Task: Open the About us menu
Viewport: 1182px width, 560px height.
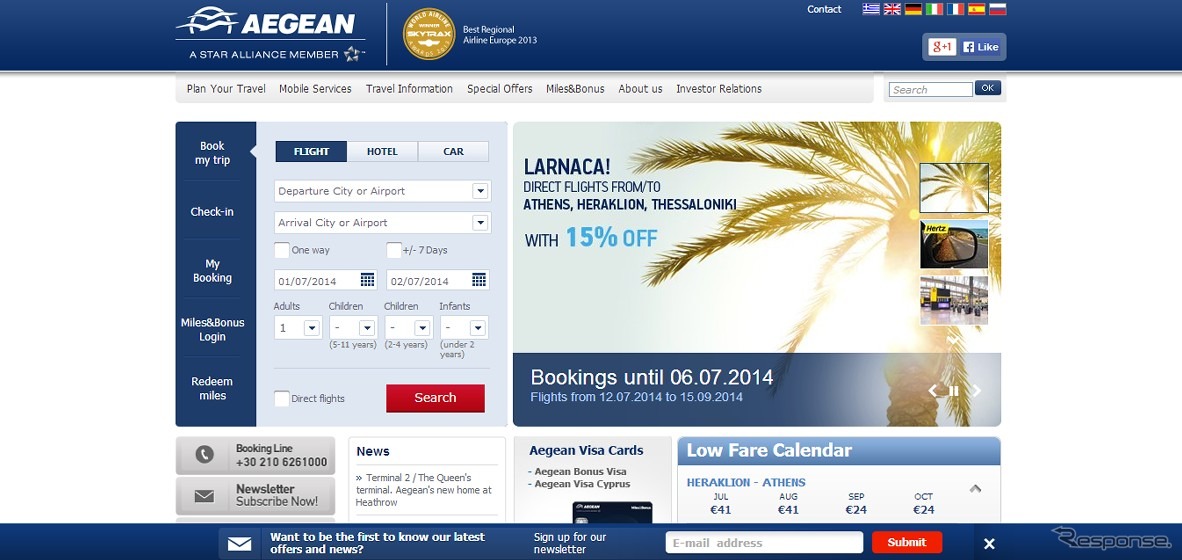Action: click(x=640, y=89)
